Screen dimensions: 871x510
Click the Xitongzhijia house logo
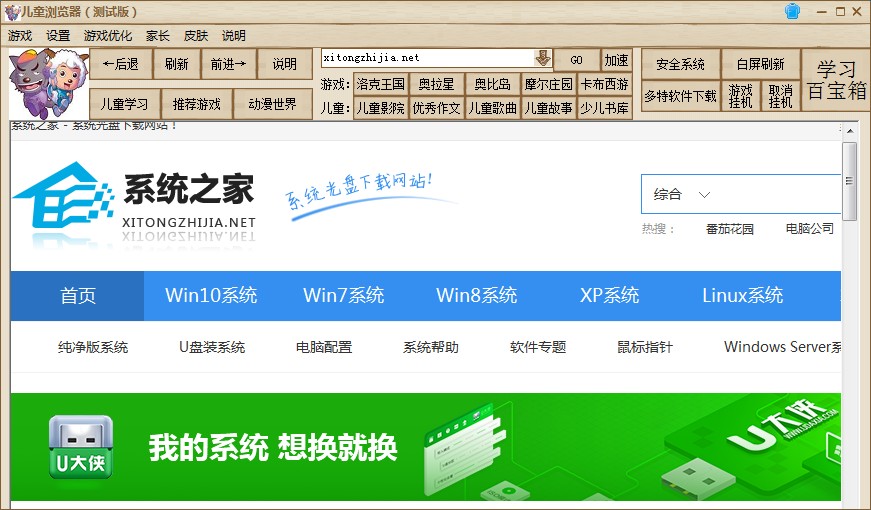[63, 196]
